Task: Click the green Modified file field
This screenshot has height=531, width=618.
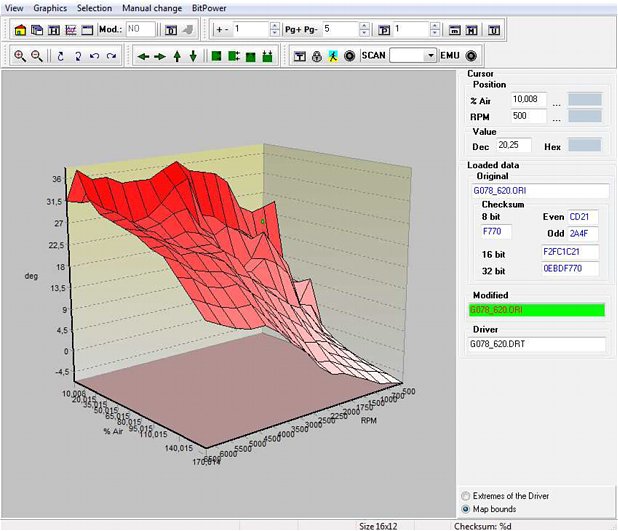Action: tap(539, 310)
